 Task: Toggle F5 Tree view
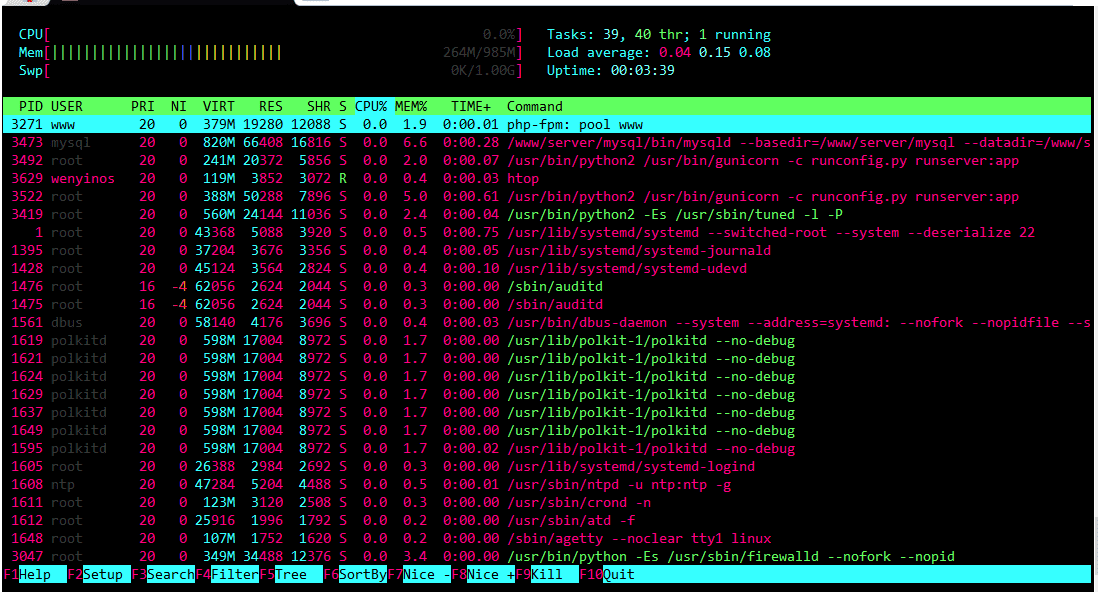point(291,575)
